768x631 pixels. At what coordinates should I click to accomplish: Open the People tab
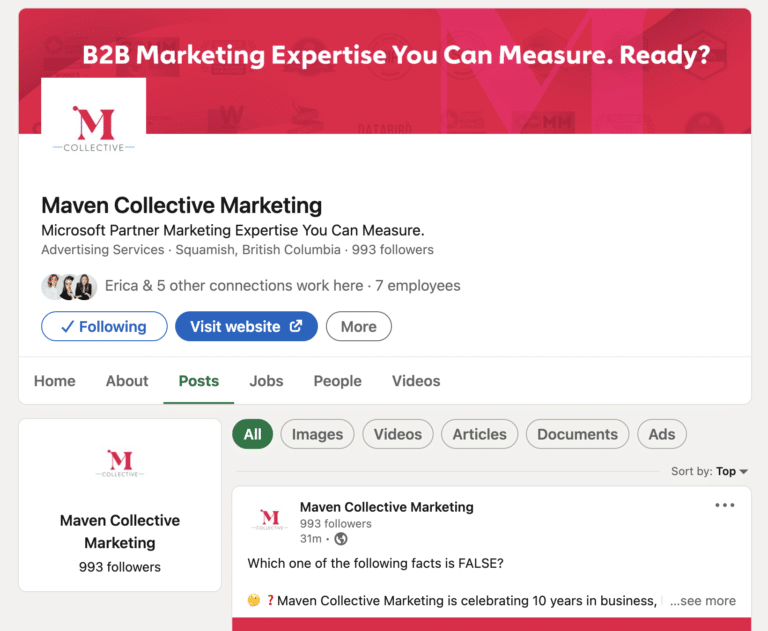(x=337, y=381)
